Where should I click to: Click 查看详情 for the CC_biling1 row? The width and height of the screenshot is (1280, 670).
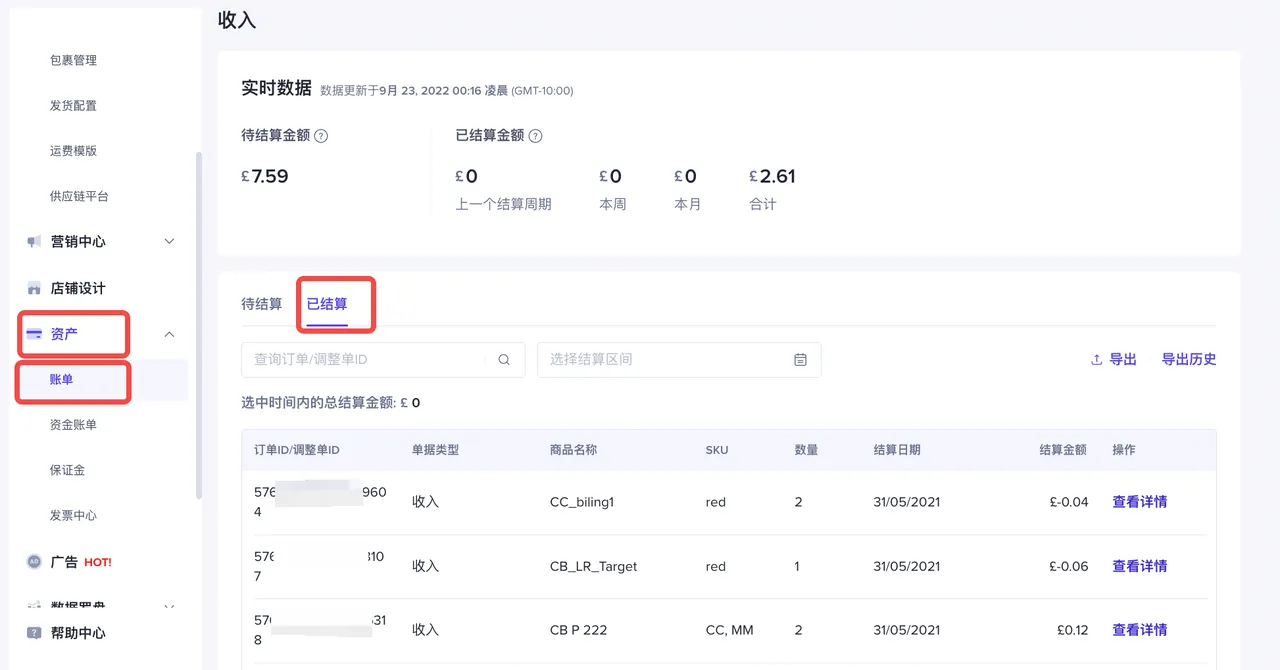tap(1139, 502)
